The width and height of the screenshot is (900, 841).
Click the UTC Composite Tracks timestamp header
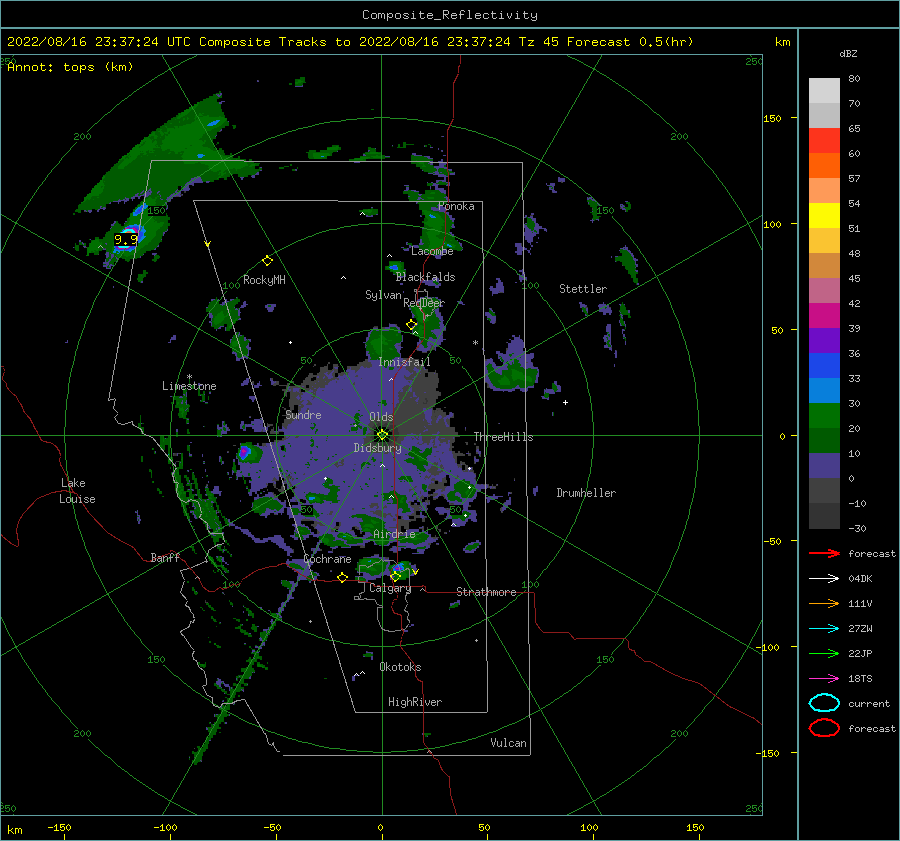(350, 42)
